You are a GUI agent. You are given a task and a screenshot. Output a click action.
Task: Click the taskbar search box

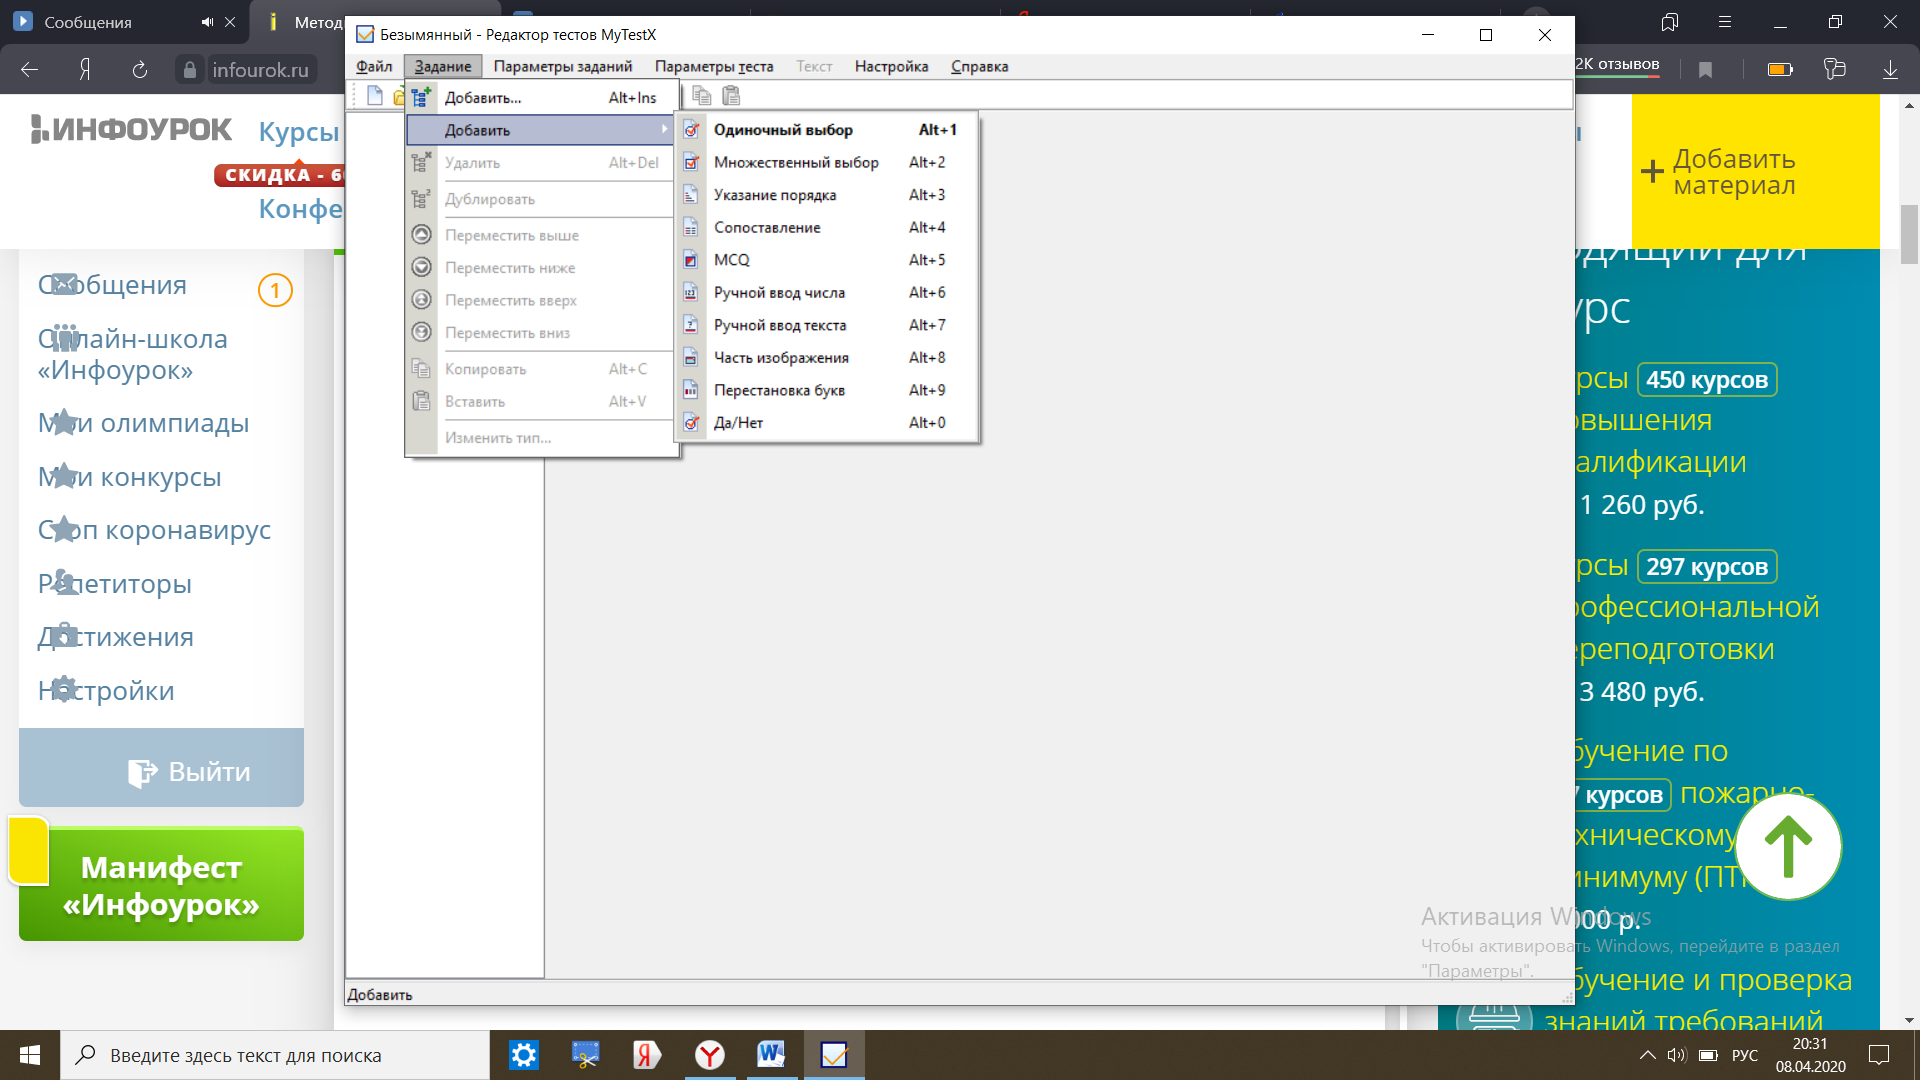coord(275,1055)
